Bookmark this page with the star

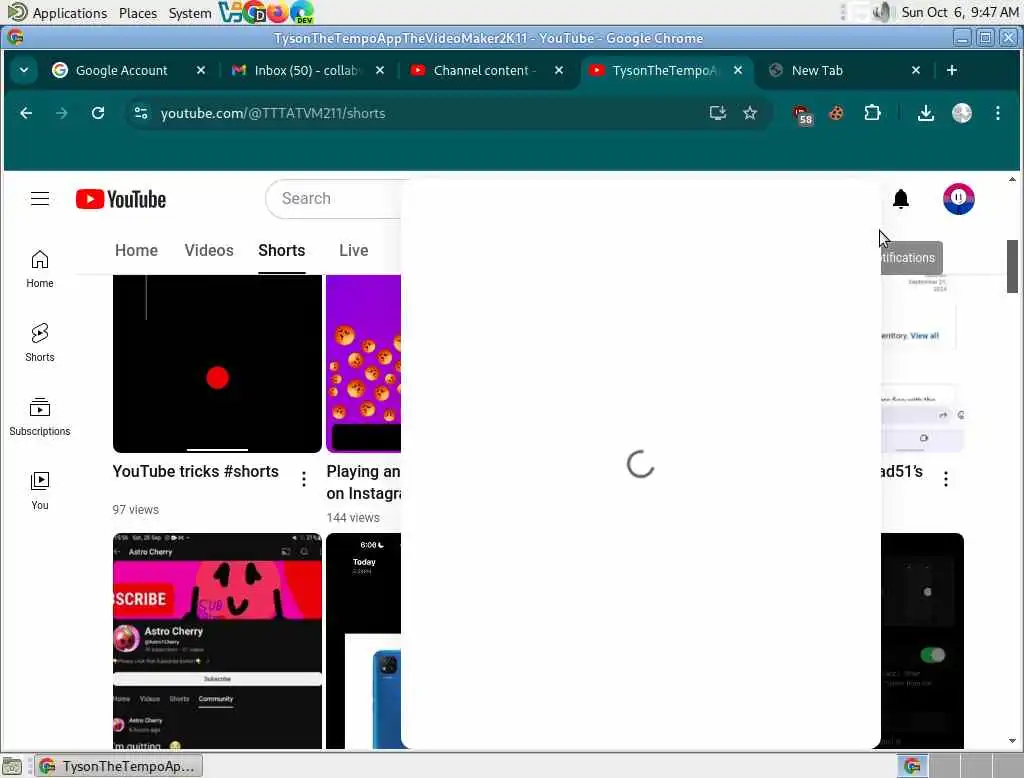coord(750,113)
